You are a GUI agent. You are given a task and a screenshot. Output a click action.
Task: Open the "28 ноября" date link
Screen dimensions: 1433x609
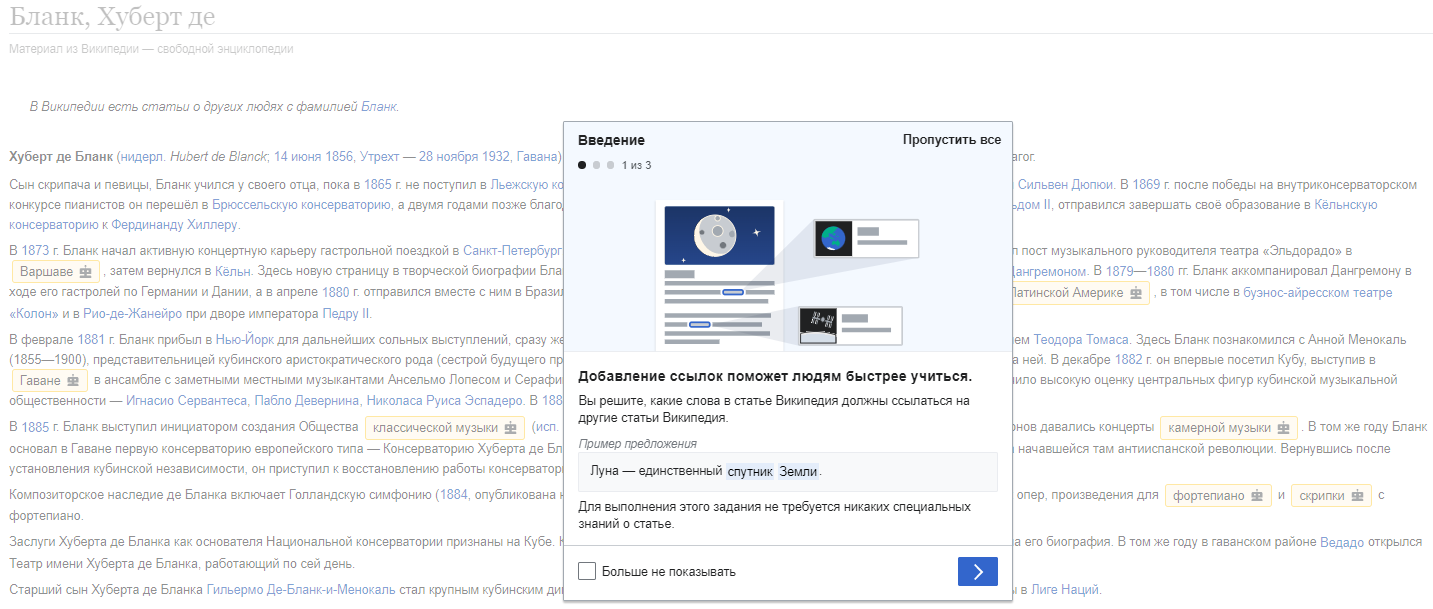point(448,156)
